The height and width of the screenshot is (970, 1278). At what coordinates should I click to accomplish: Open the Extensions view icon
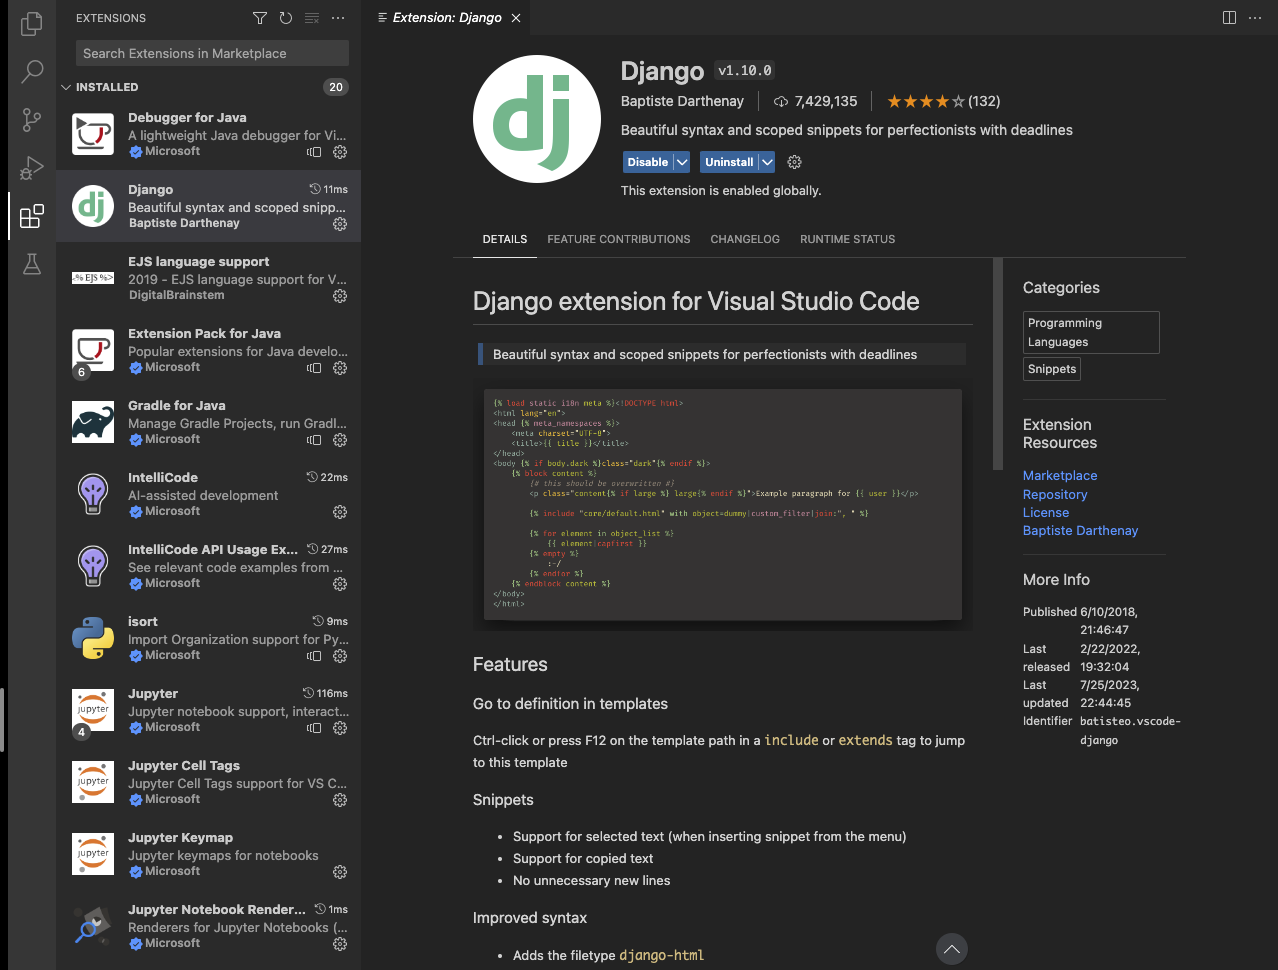[x=32, y=215]
